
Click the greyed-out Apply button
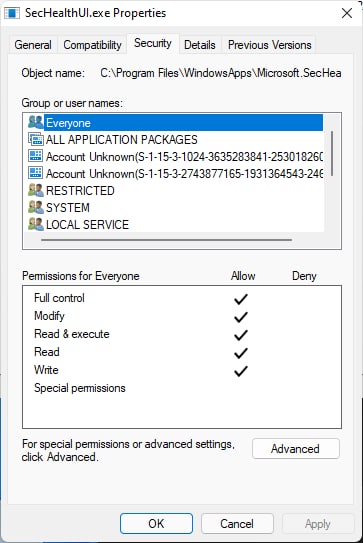(318, 523)
